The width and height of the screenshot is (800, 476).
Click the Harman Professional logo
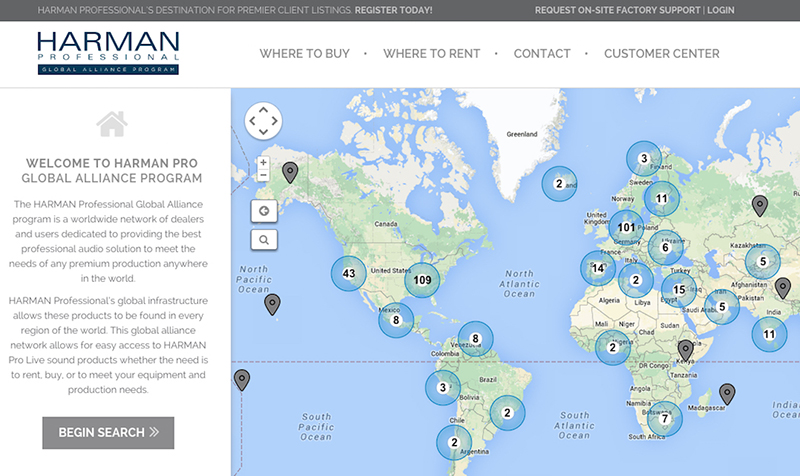[108, 53]
